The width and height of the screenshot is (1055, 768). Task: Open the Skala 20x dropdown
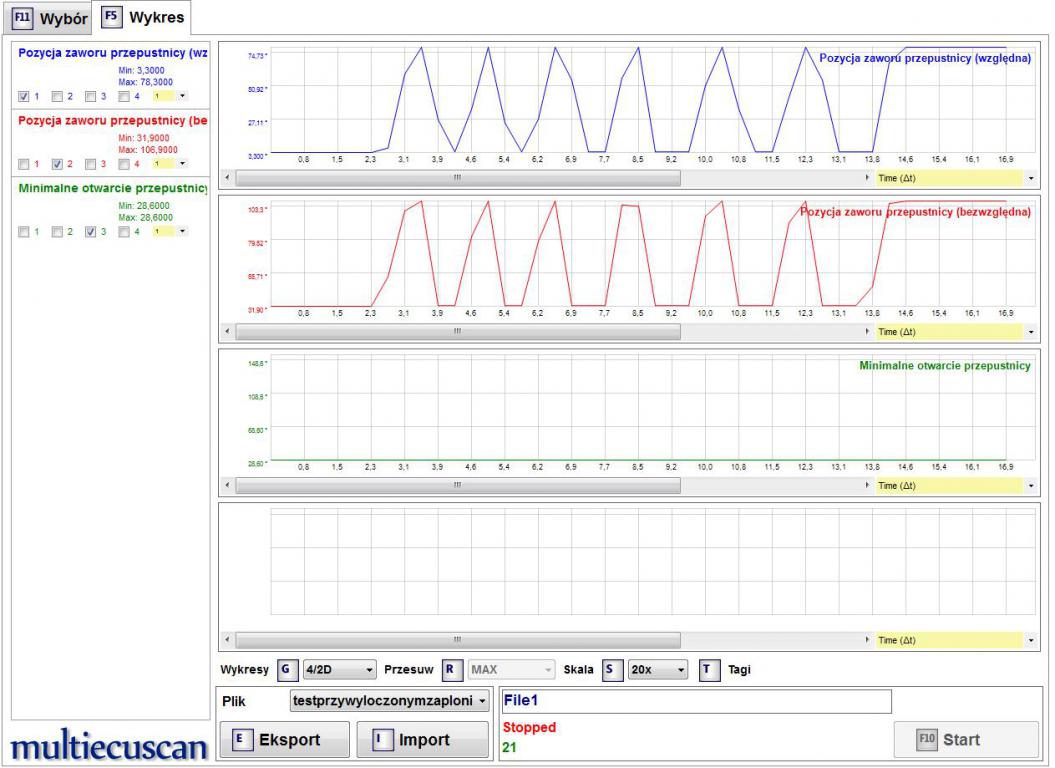(657, 670)
